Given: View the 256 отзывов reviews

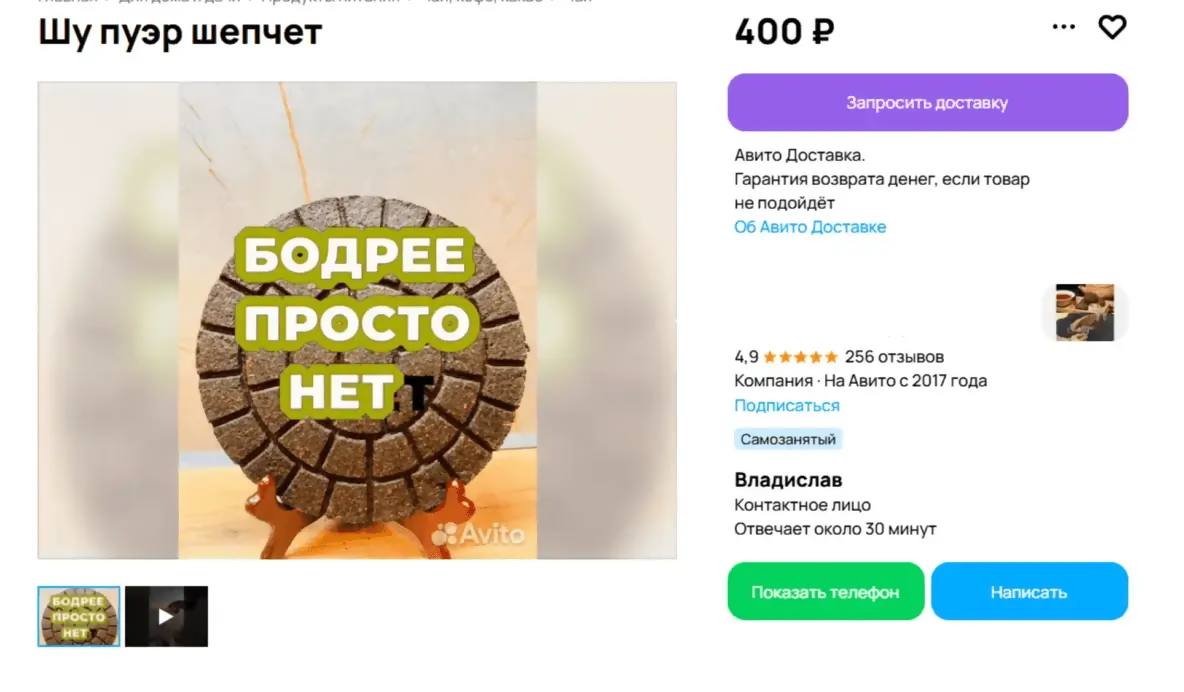Looking at the screenshot, I should point(894,357).
